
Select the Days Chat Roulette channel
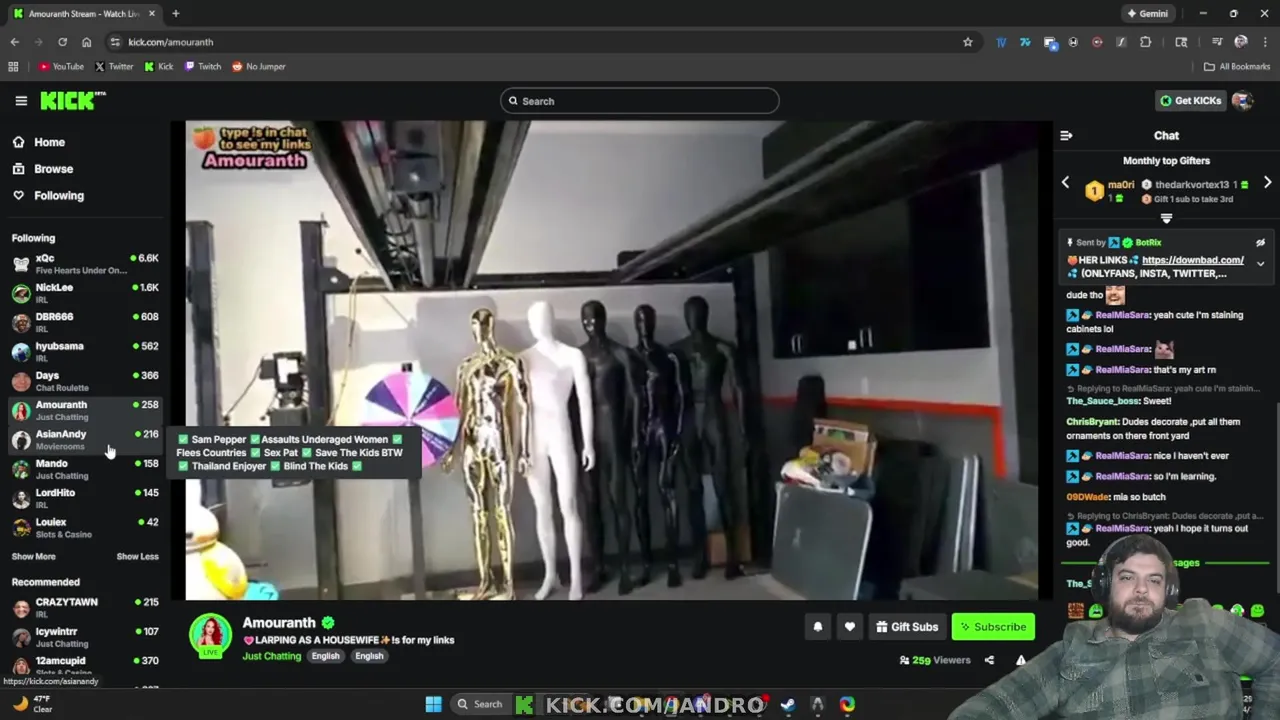pos(85,381)
